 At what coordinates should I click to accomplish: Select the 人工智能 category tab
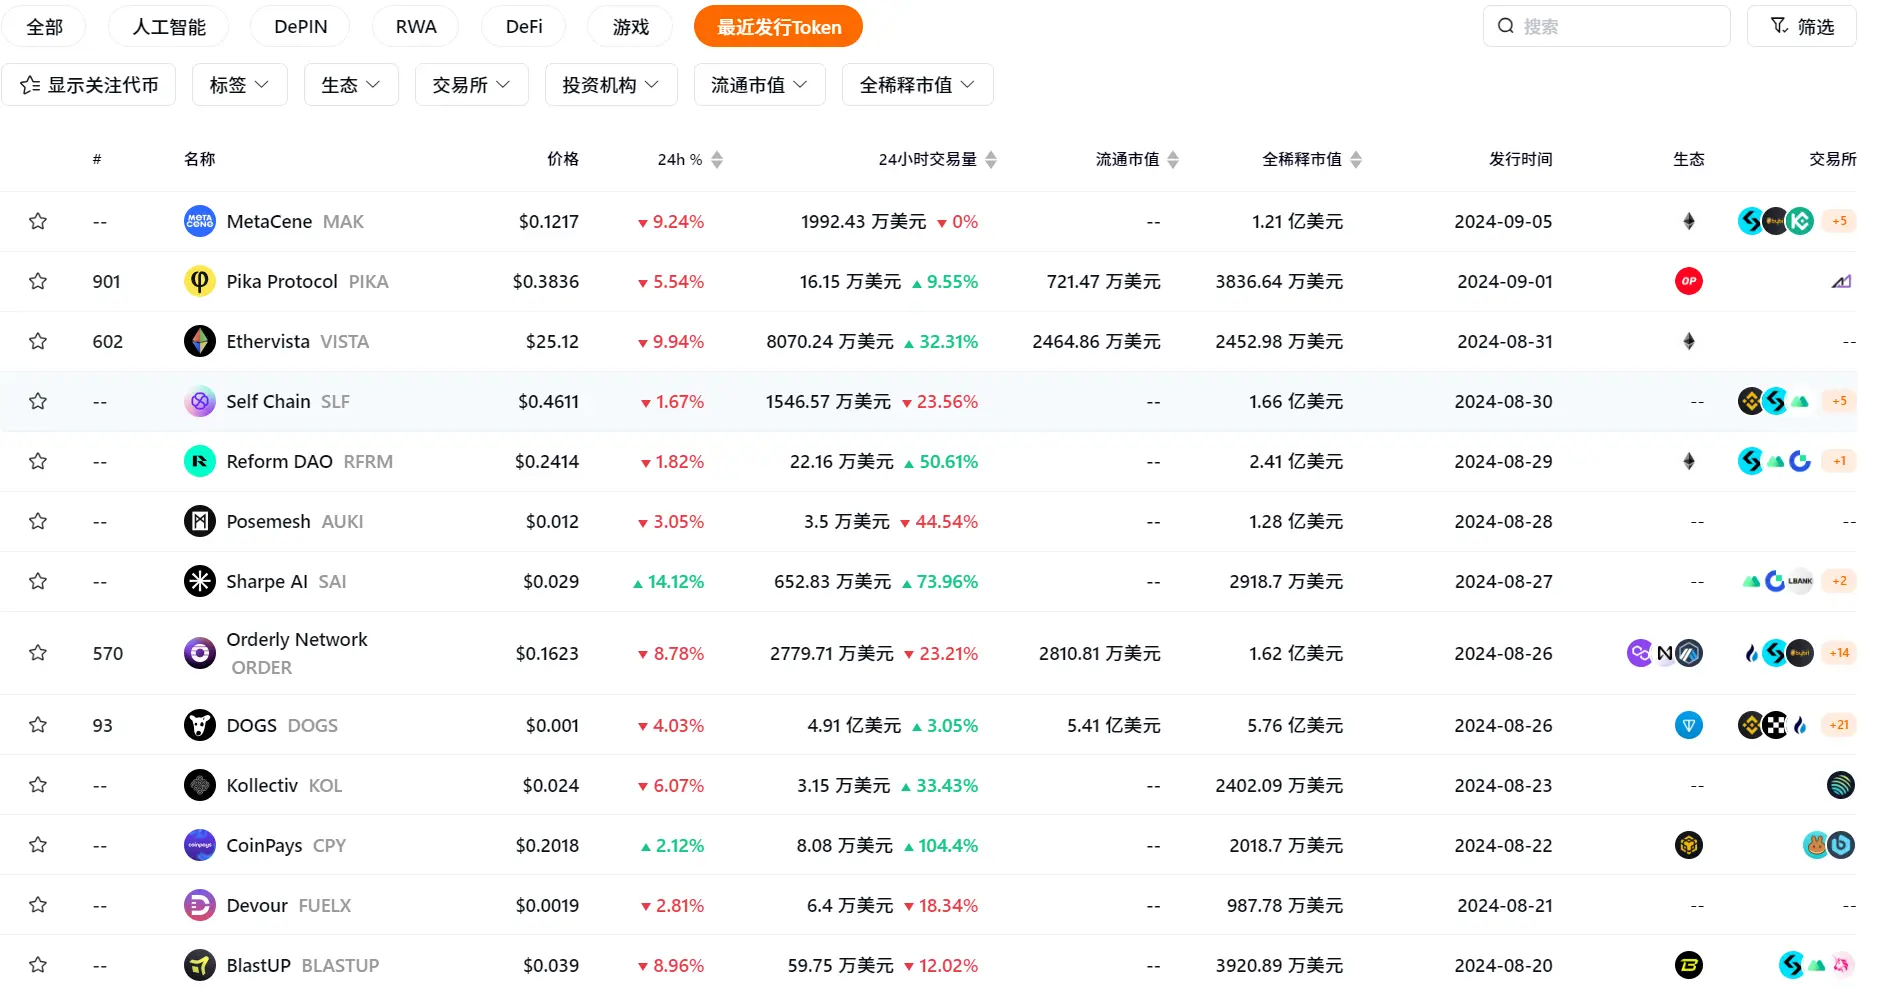click(x=169, y=27)
